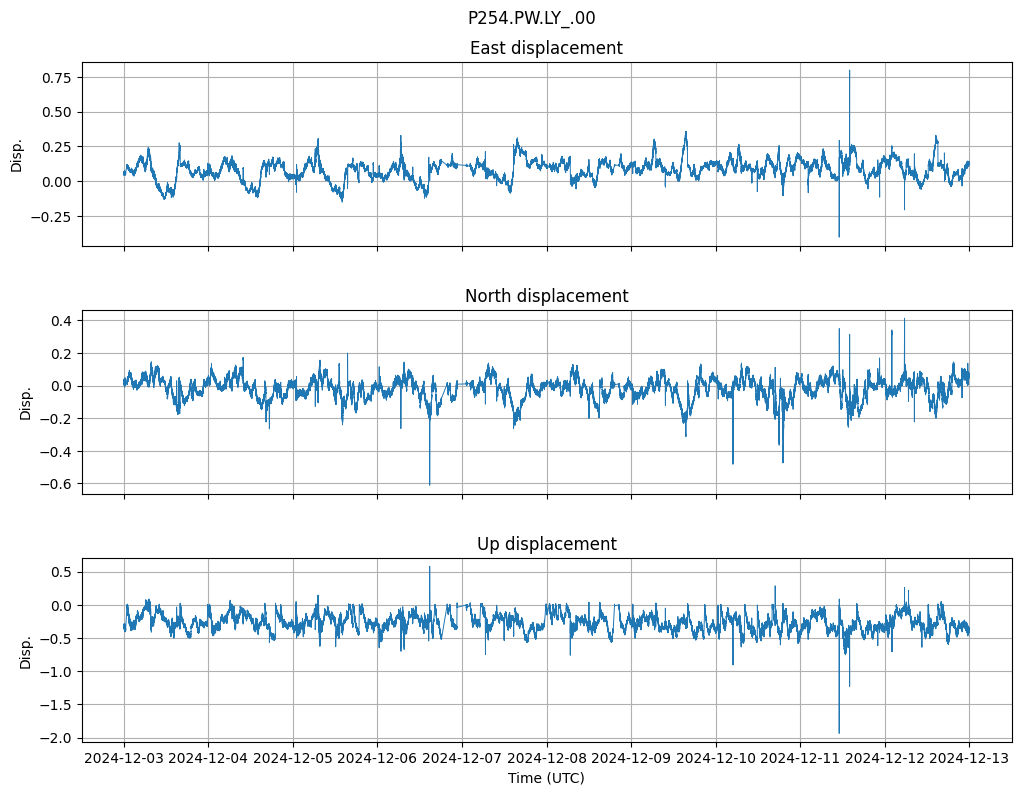Click the deepest downward spike in Up plot
Image resolution: width=1021 pixels, height=795 pixels.
[x=839, y=732]
